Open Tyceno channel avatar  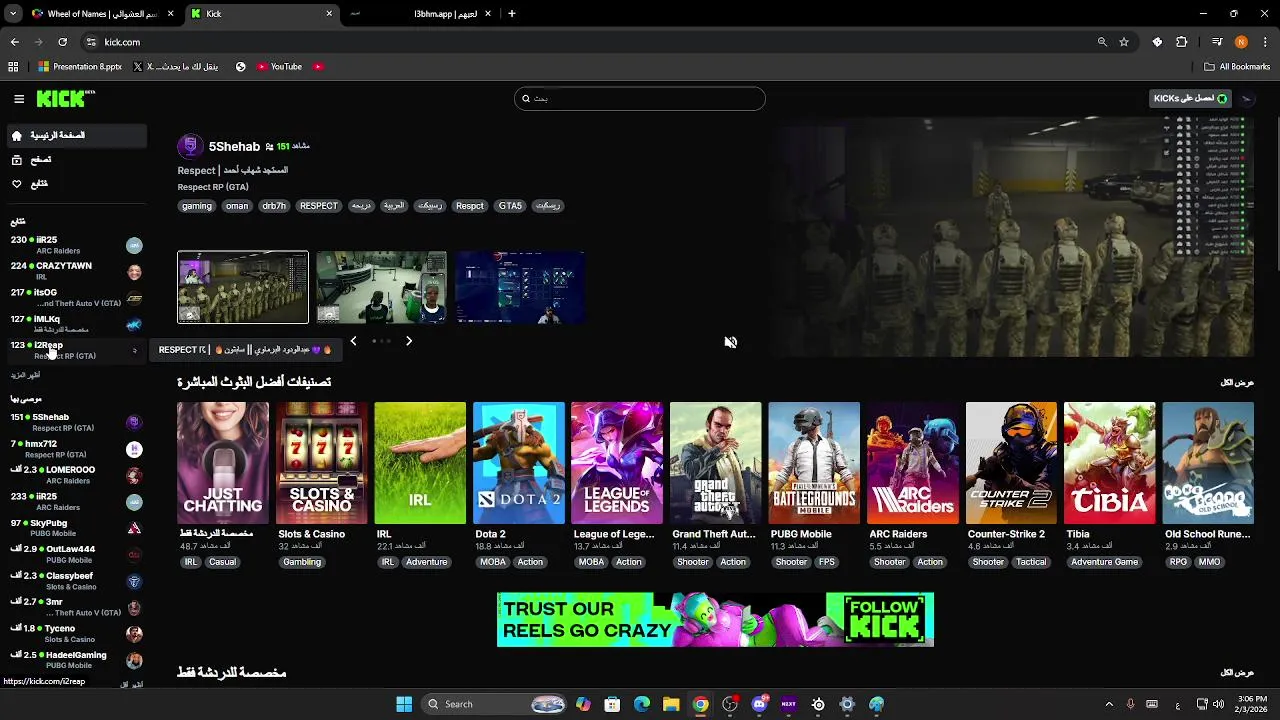click(134, 634)
